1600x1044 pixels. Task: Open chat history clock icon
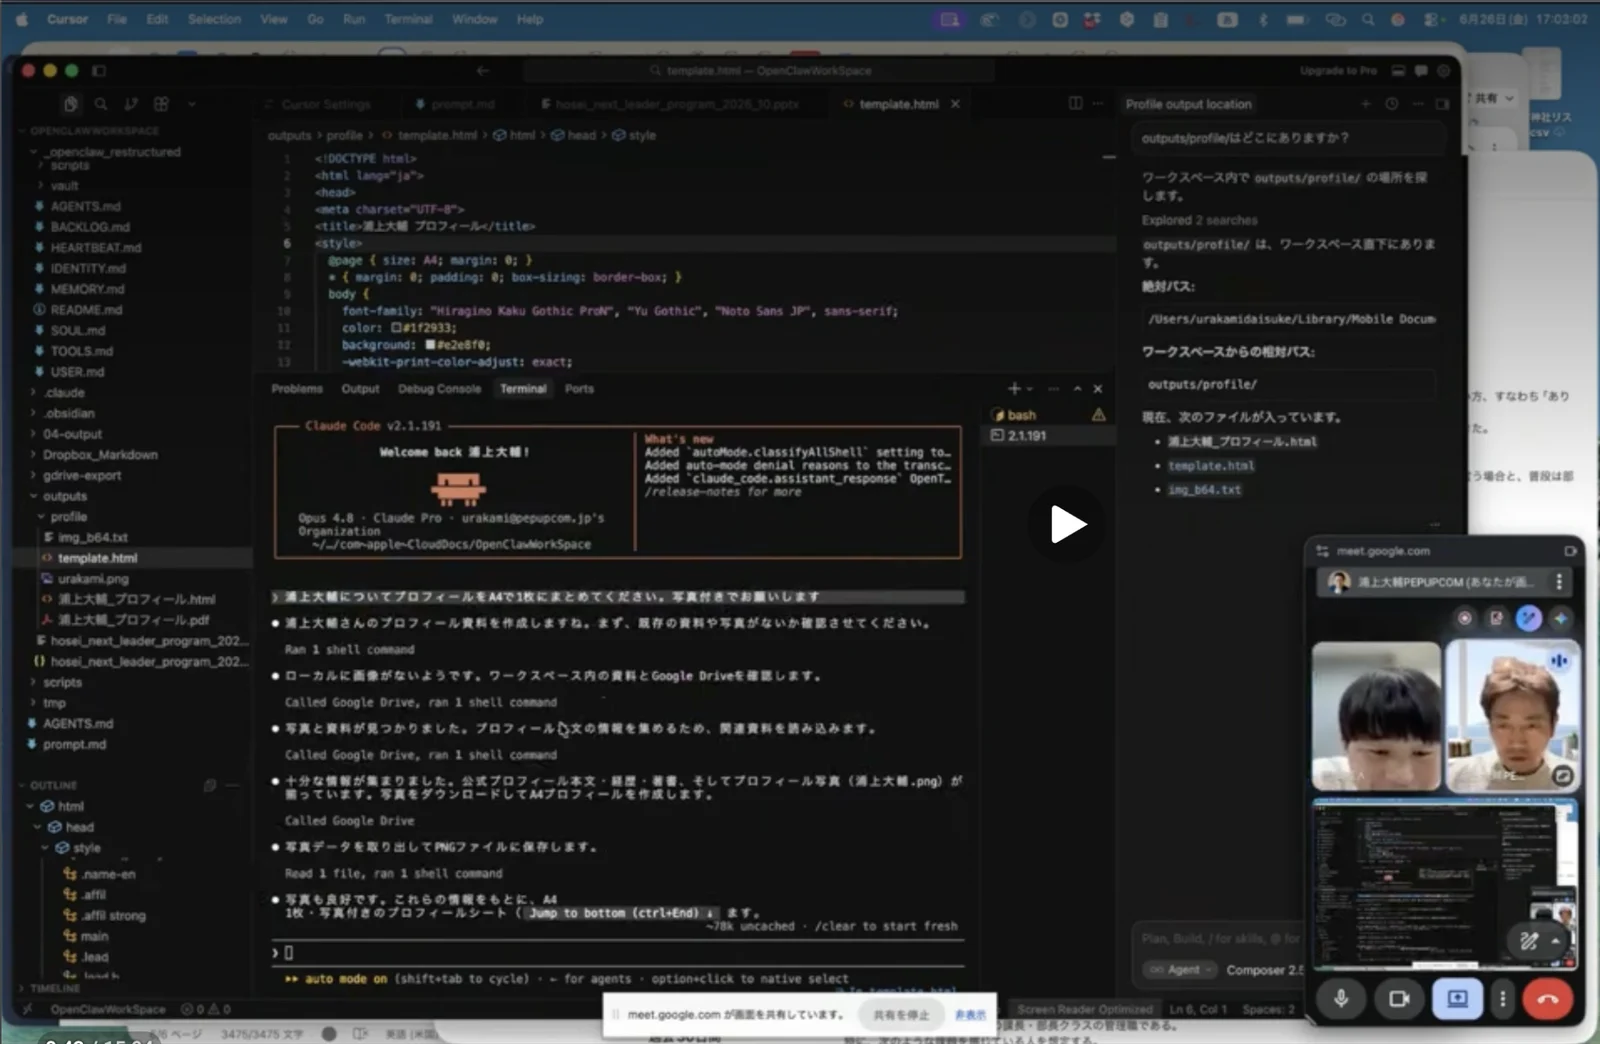tap(1391, 104)
